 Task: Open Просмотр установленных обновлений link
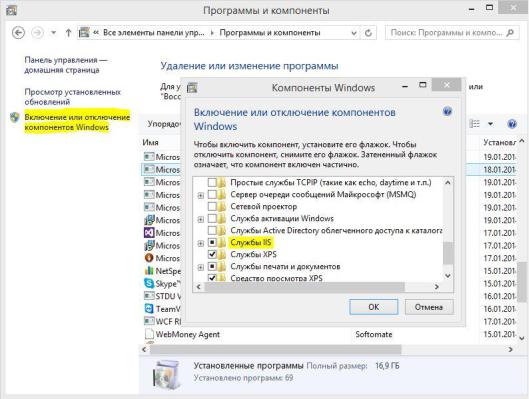point(73,97)
